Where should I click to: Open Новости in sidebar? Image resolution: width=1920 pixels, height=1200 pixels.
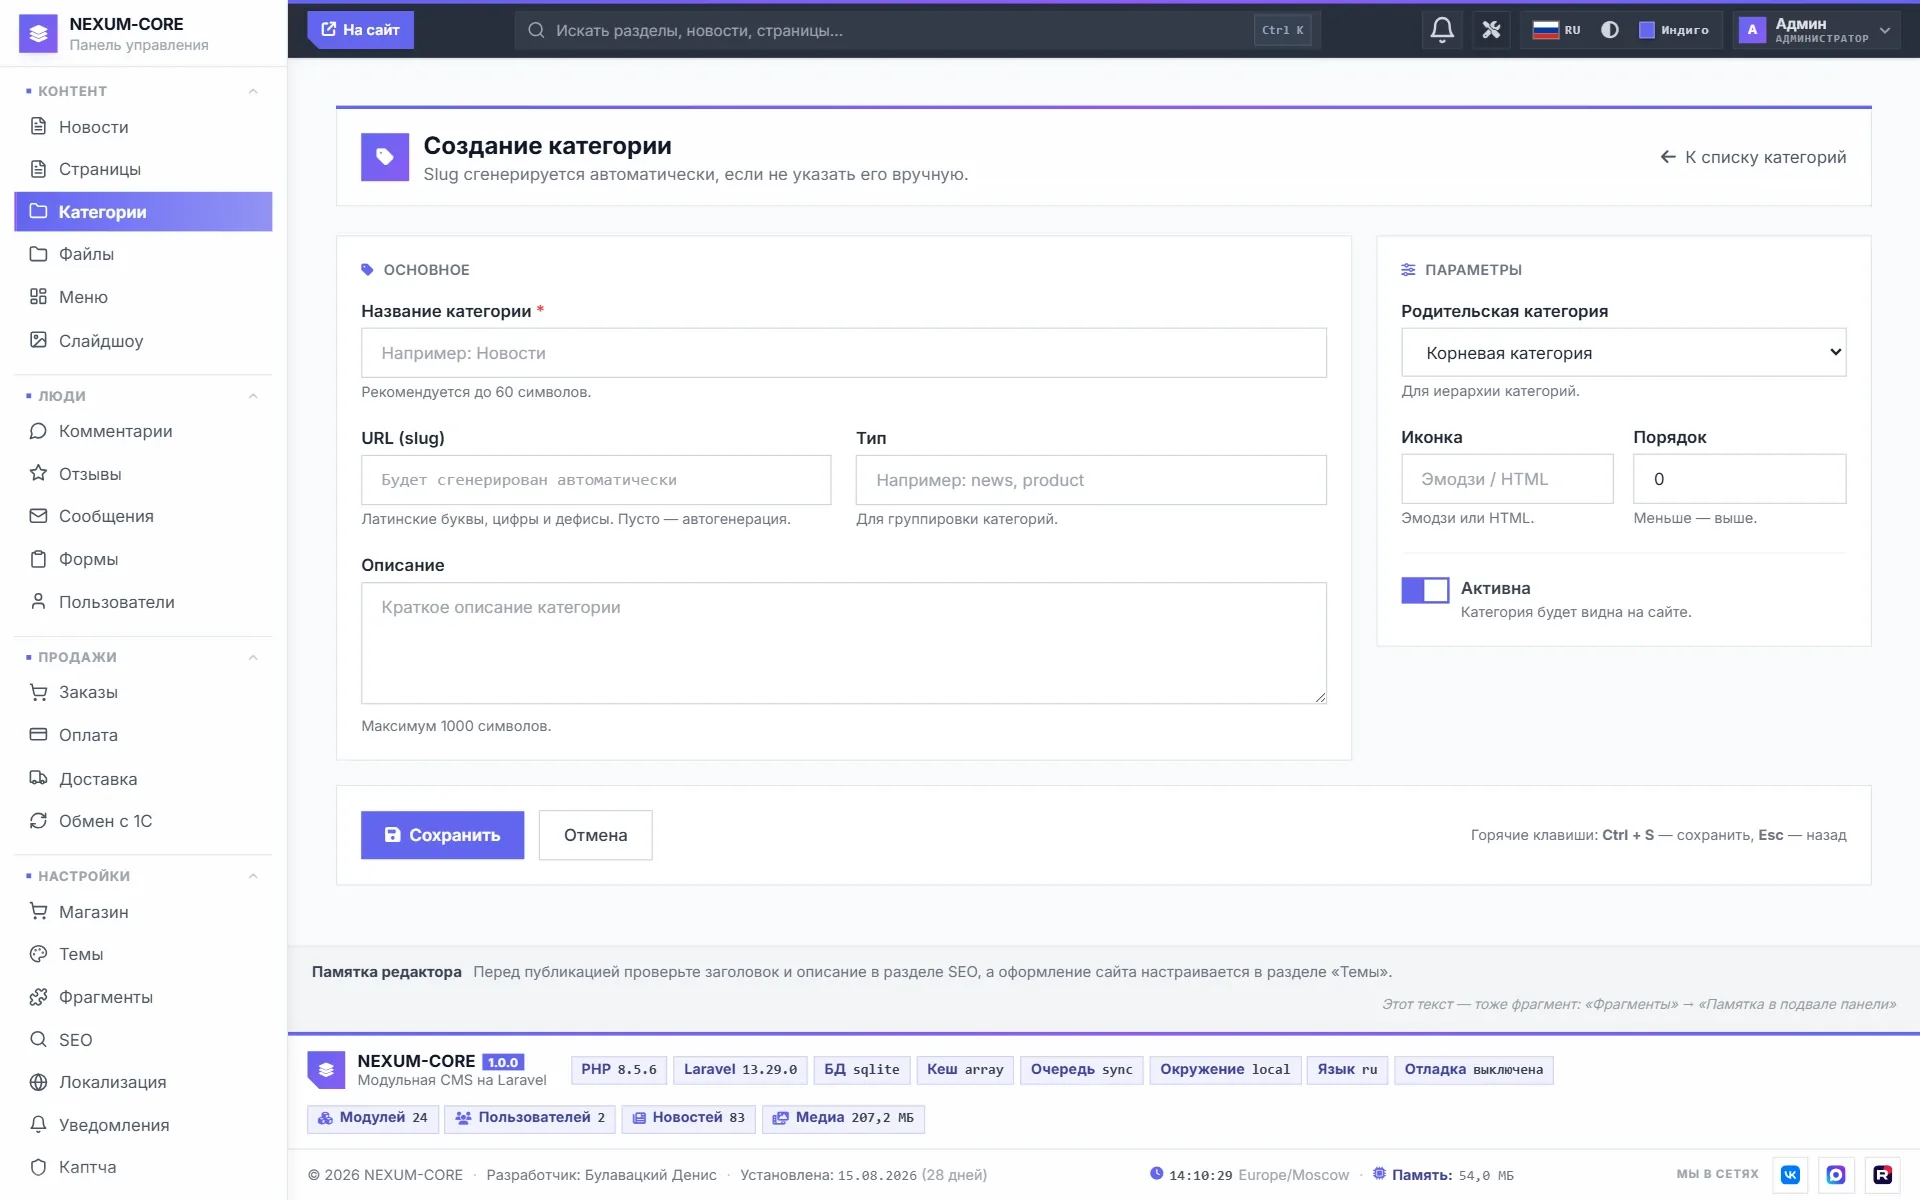tap(143, 127)
